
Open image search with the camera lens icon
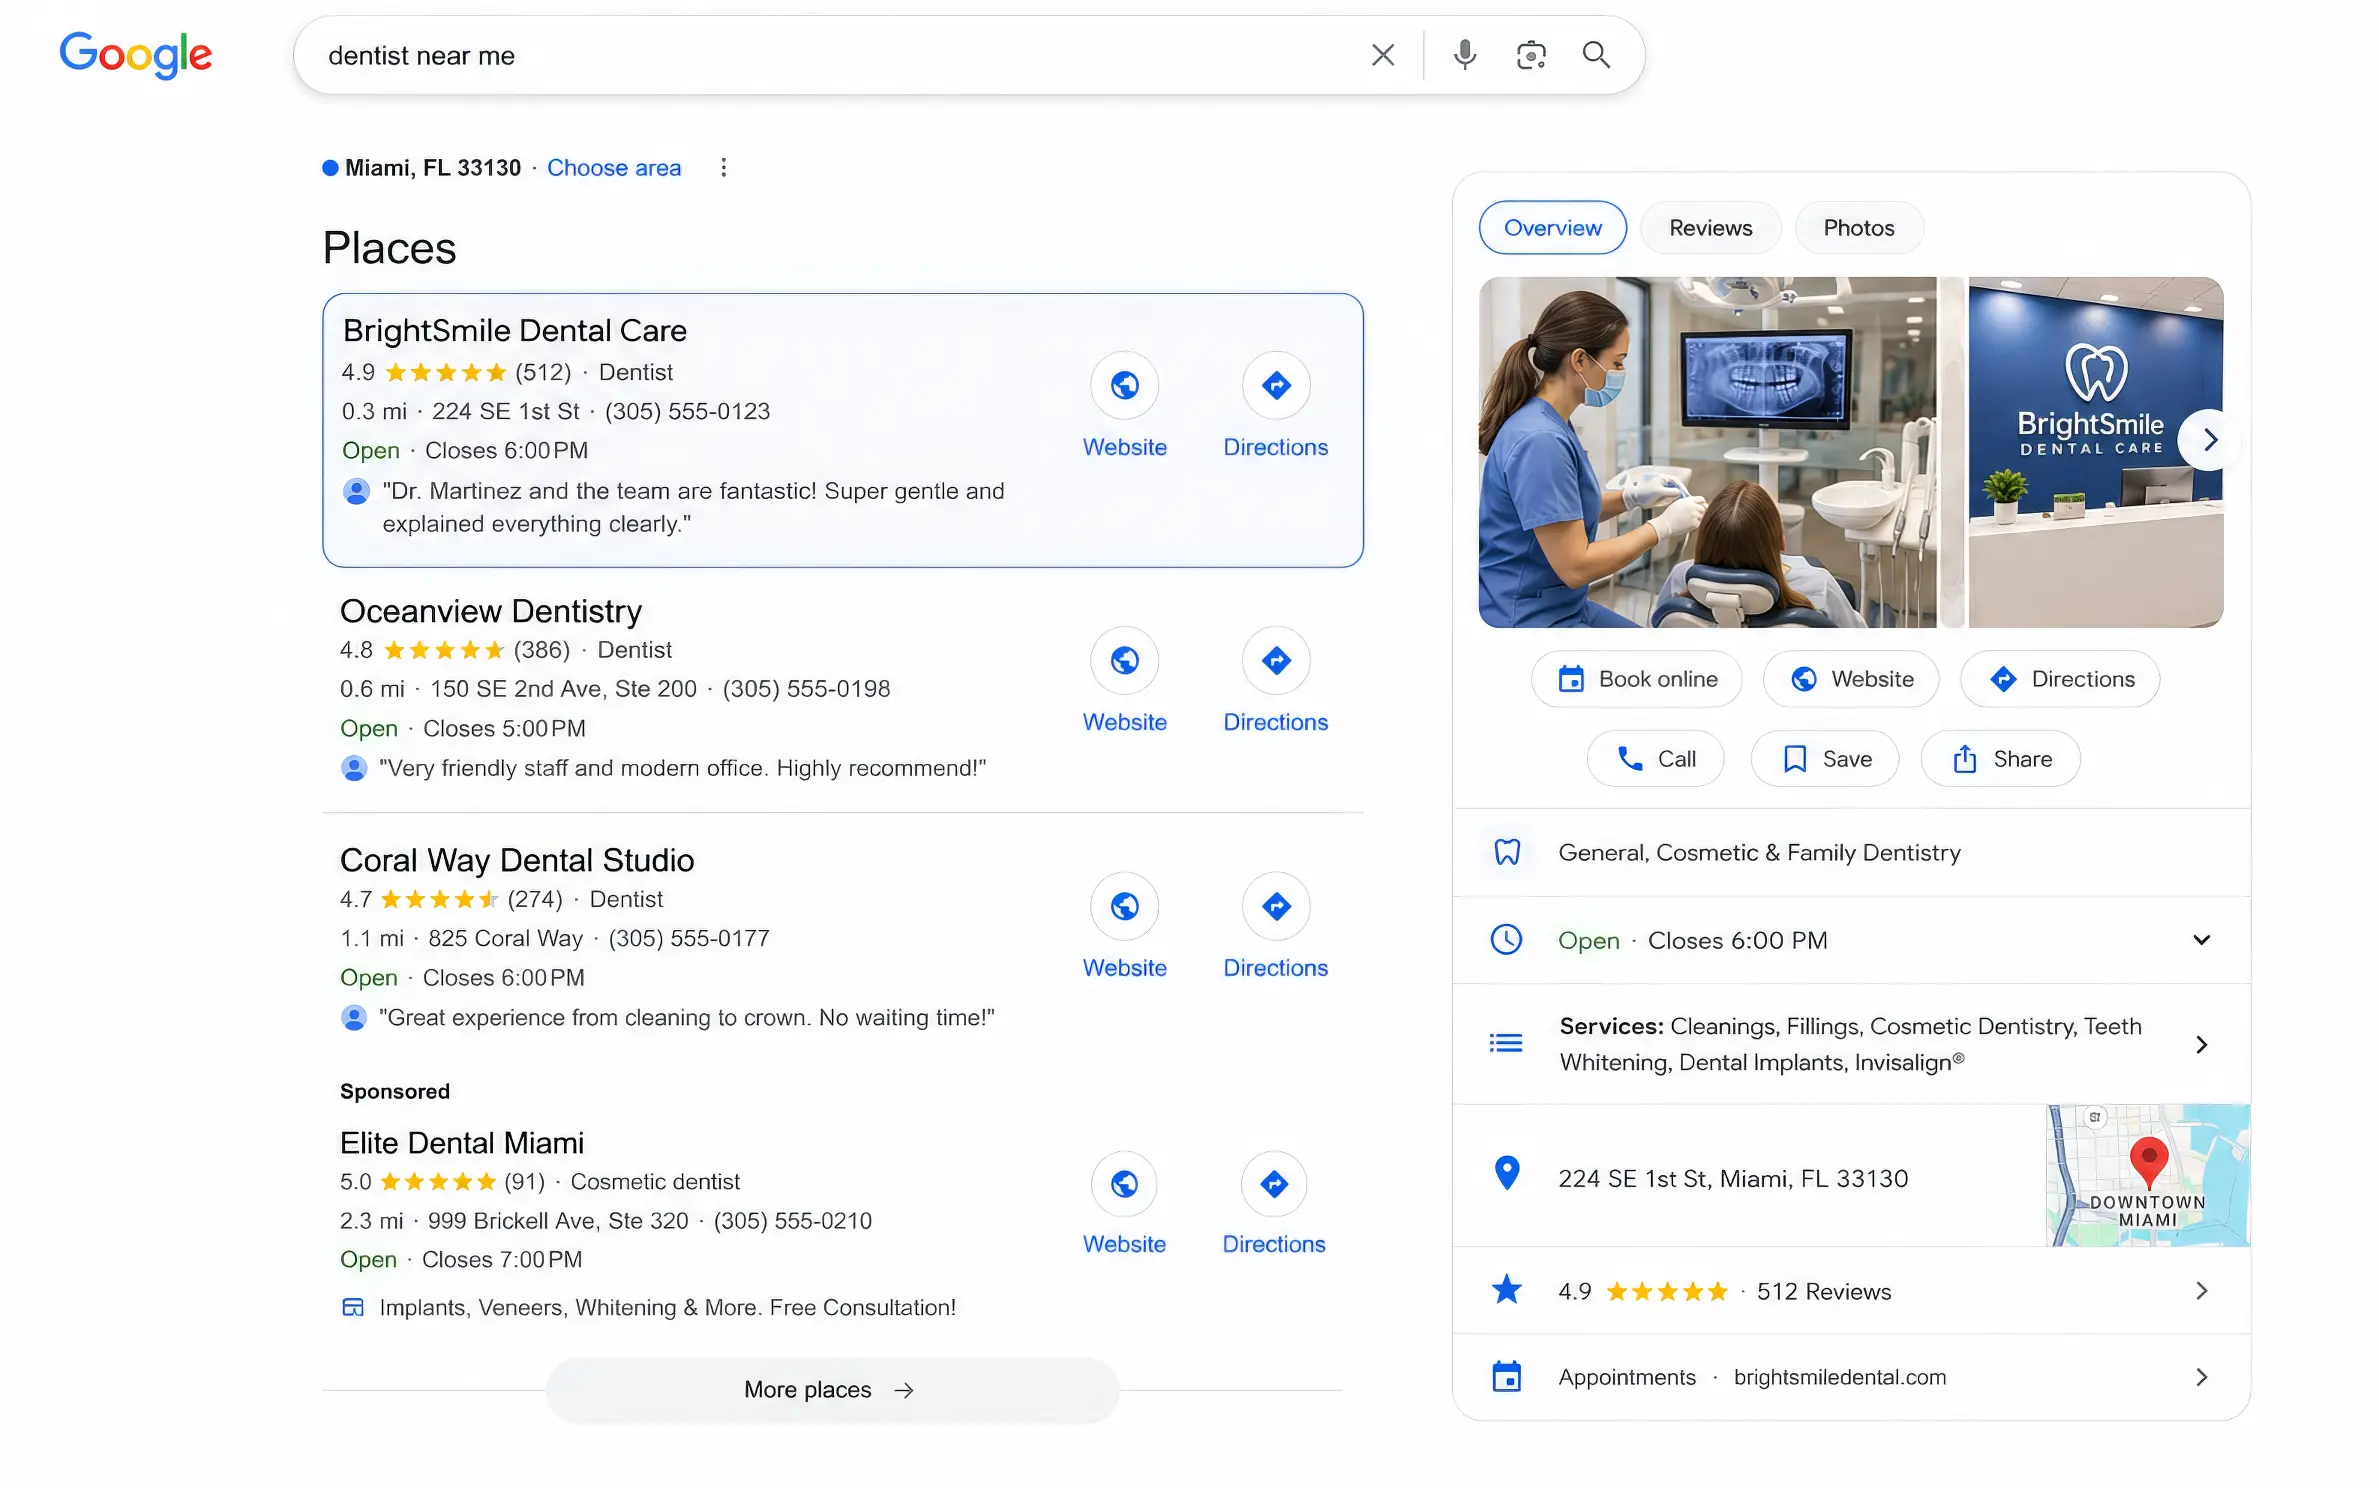pyautogui.click(x=1531, y=55)
